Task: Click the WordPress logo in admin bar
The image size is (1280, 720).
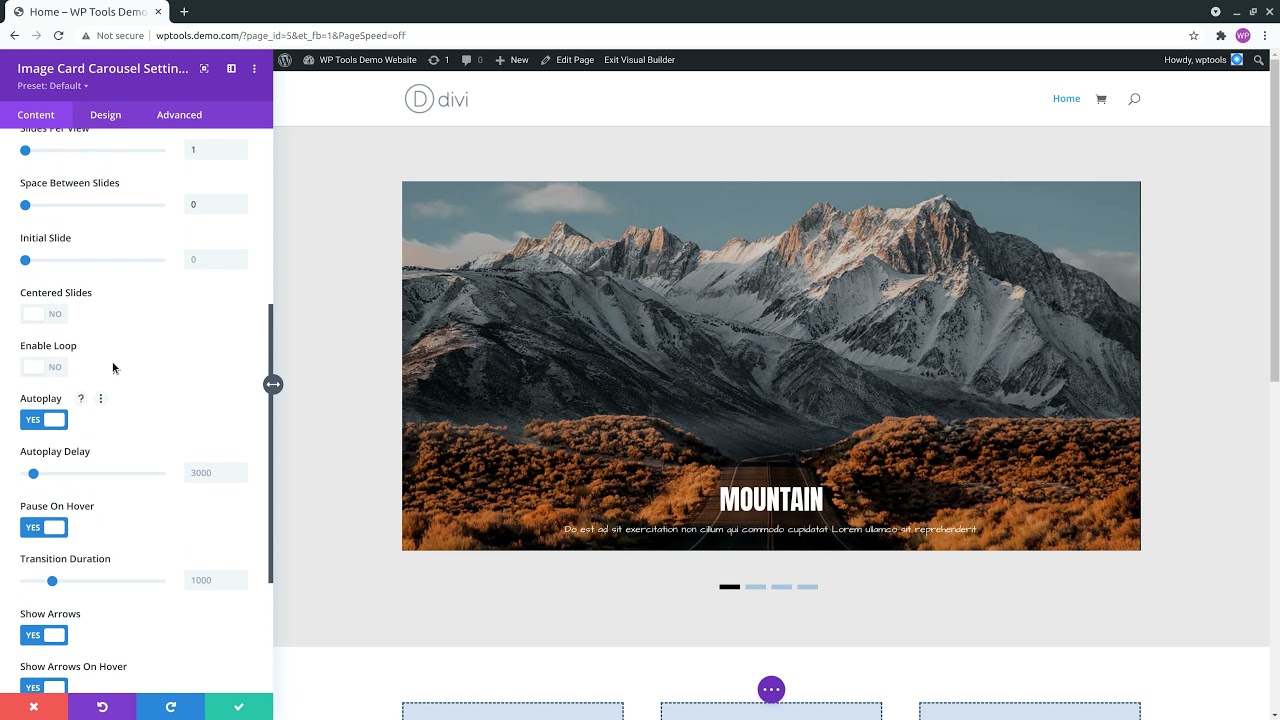Action: click(285, 60)
